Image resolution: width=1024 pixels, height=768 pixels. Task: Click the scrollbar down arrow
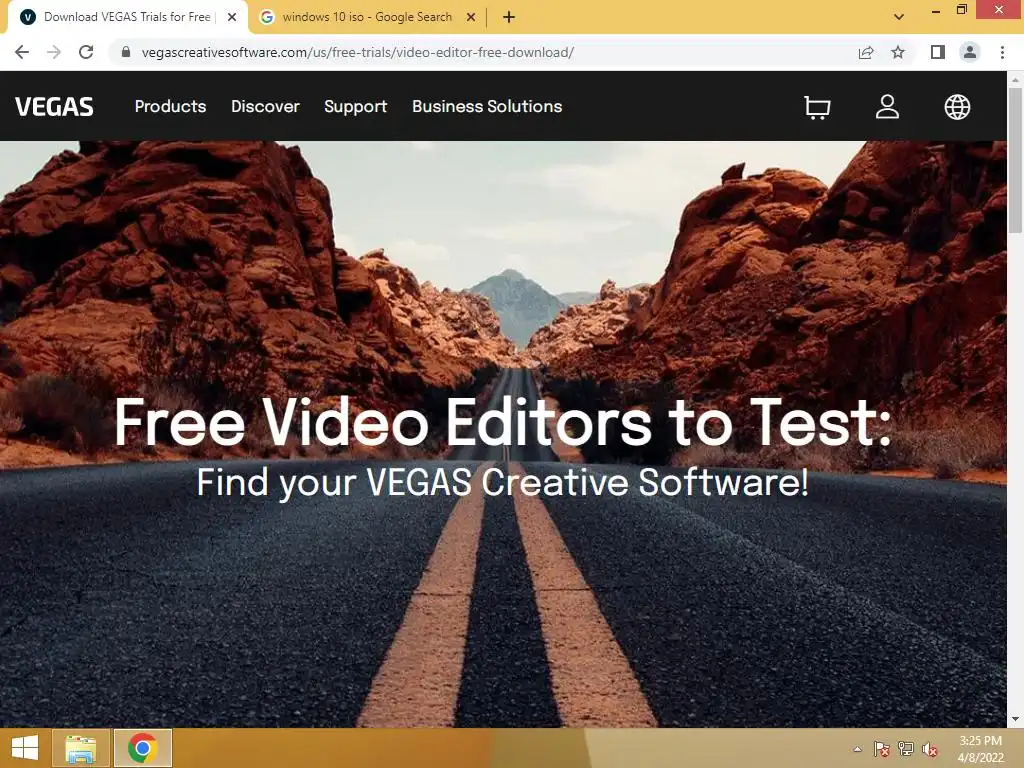pos(1015,719)
